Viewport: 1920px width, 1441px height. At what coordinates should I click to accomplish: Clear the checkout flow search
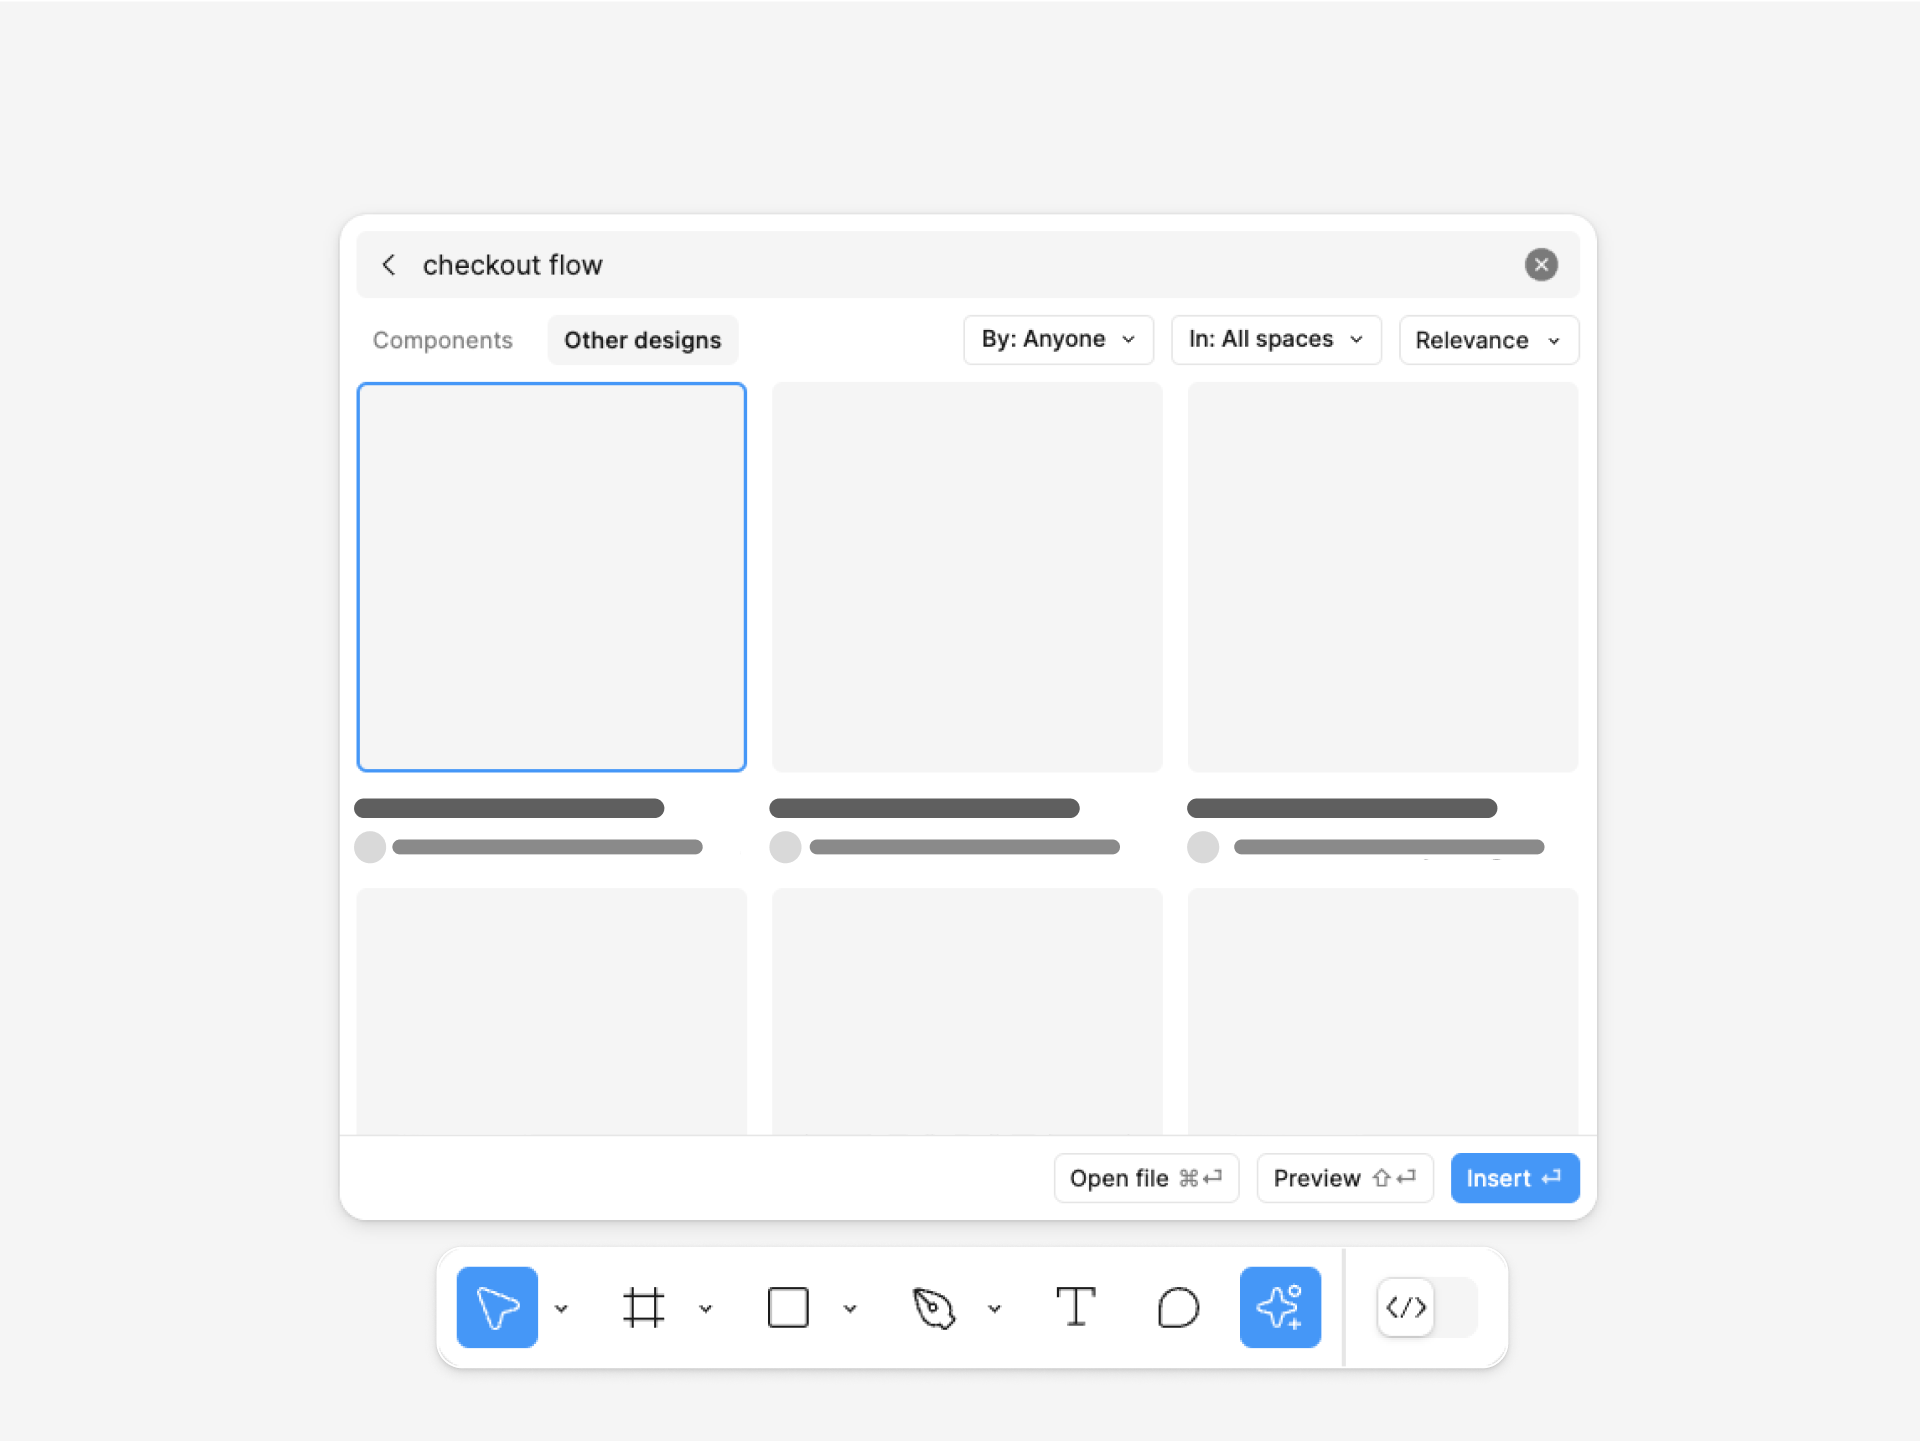click(1541, 264)
